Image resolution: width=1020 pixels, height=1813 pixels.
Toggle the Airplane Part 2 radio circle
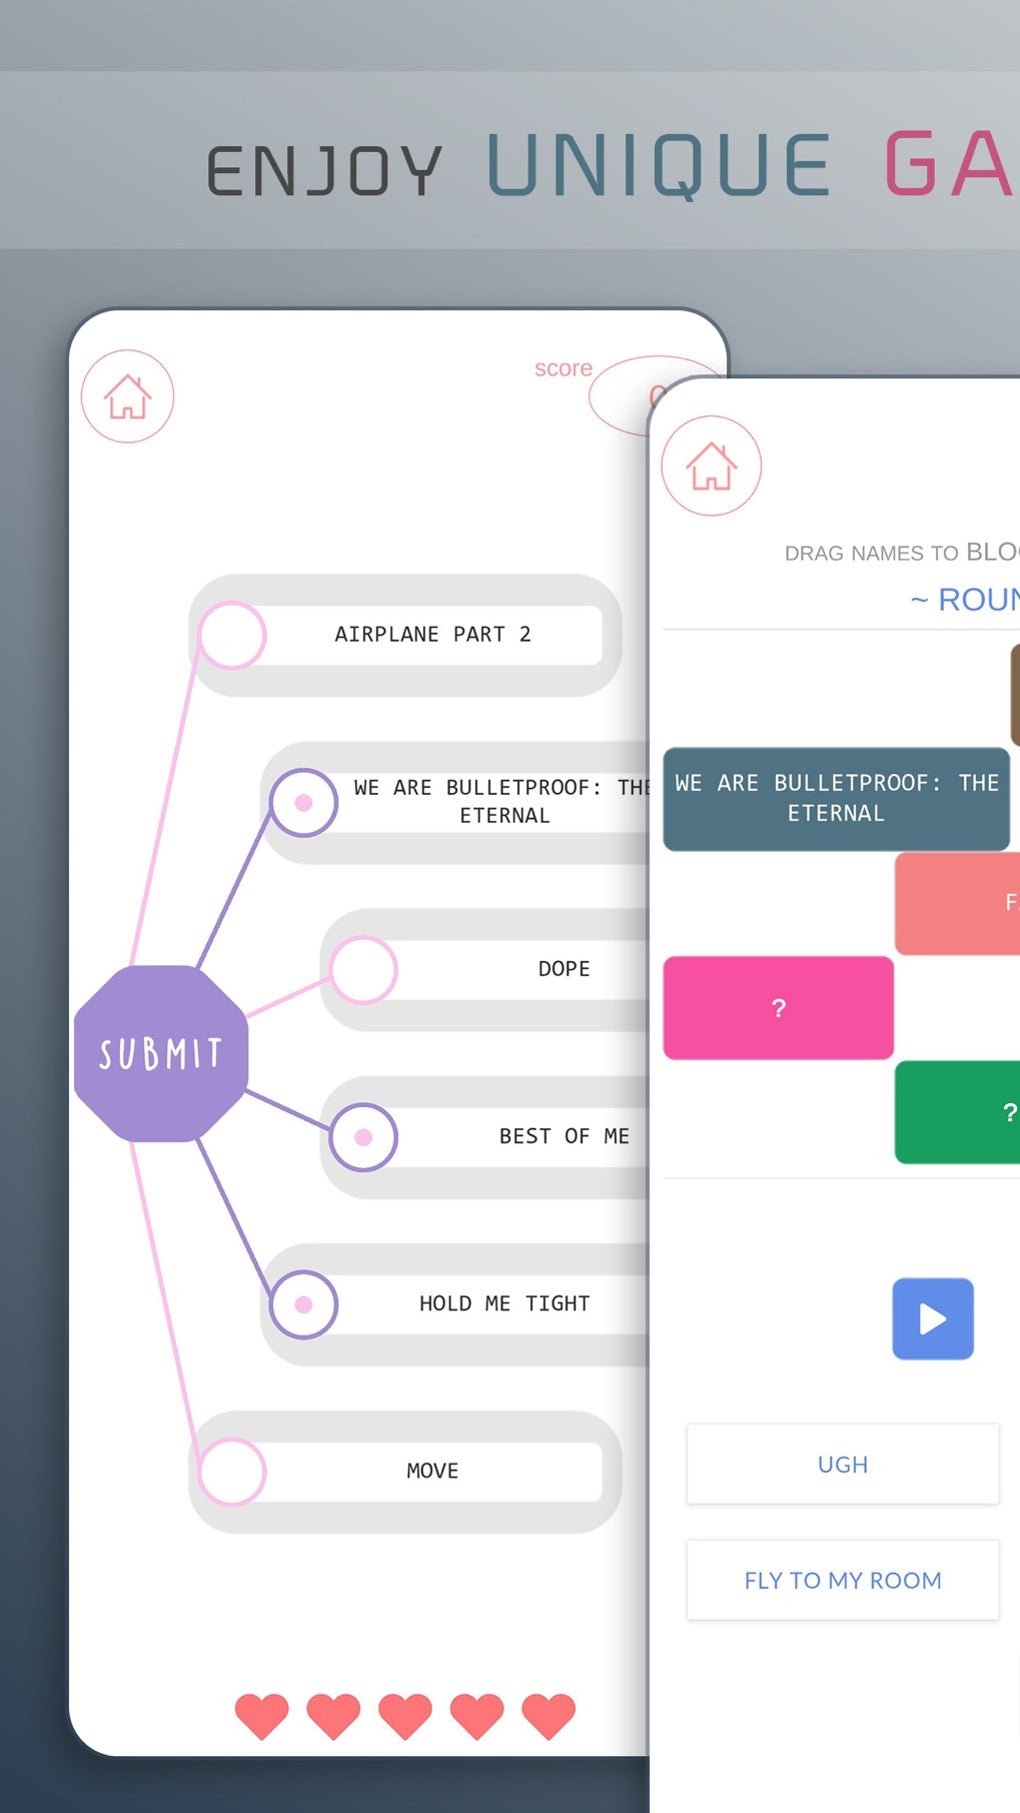232,635
